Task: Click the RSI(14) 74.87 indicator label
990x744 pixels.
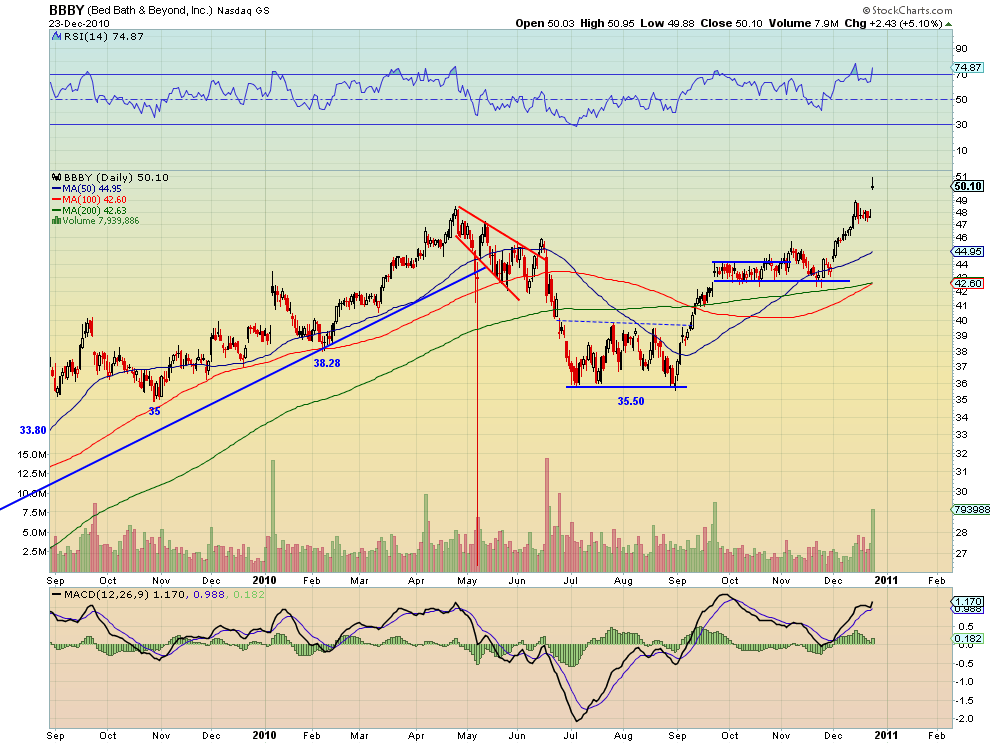Action: [x=104, y=37]
